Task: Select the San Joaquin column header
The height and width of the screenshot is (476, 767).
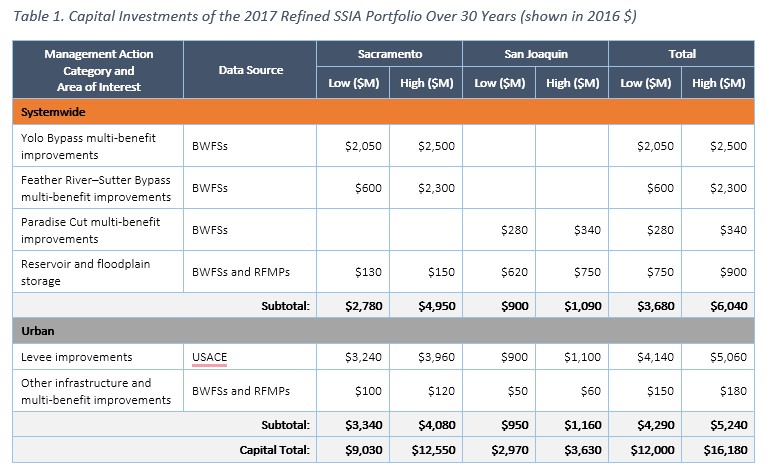Action: coord(535,54)
